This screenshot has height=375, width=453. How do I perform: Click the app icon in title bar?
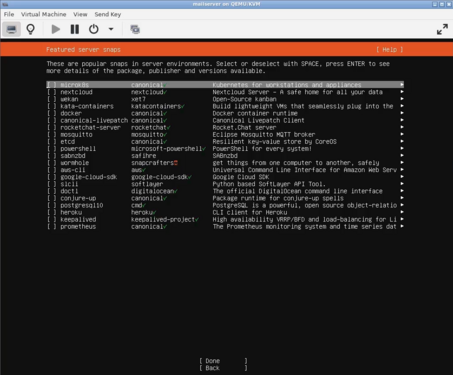click(x=4, y=4)
